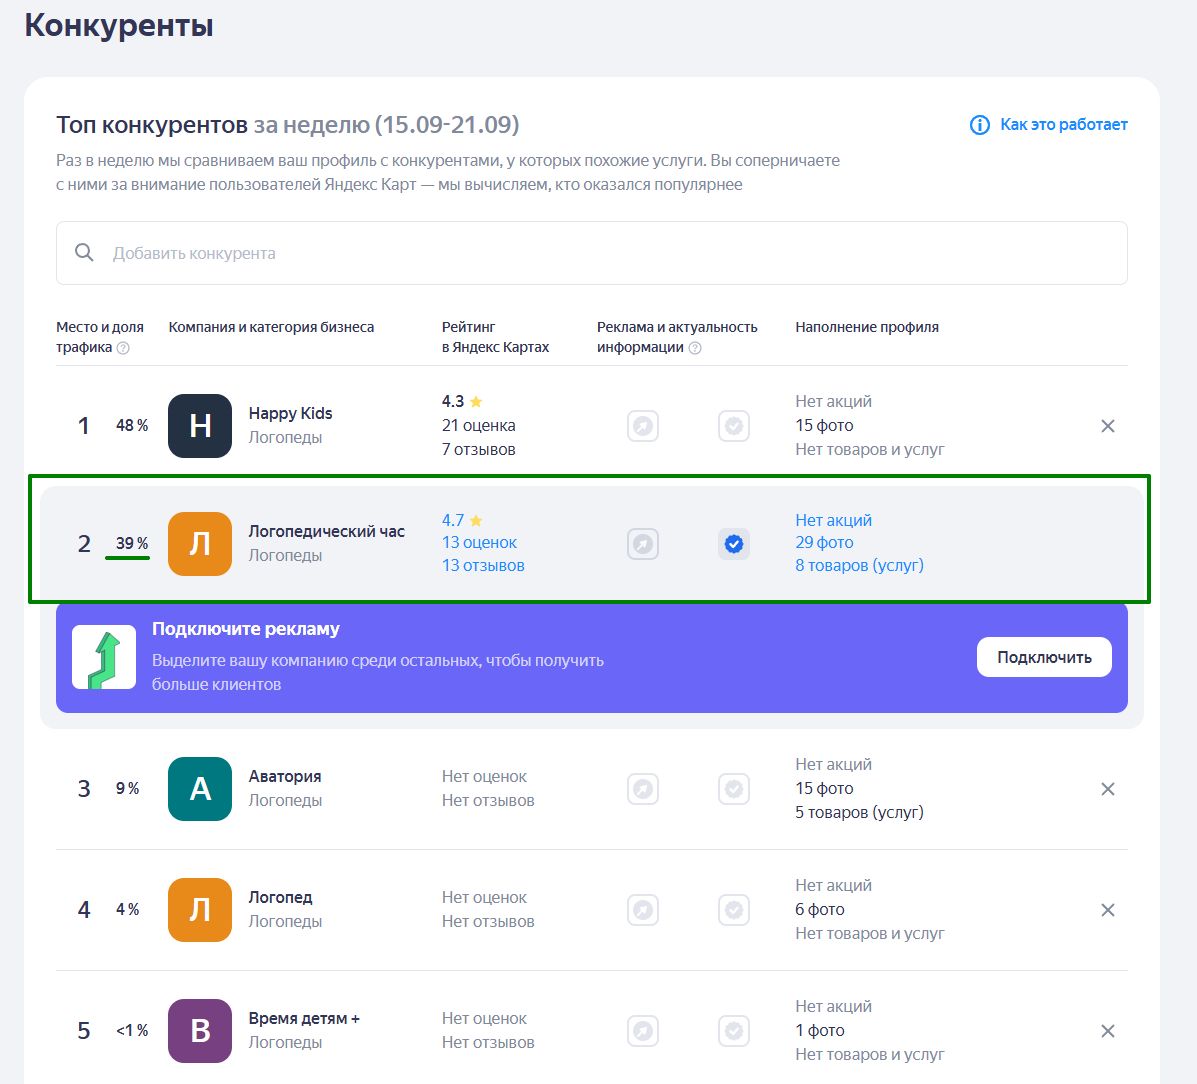Remove Happy Kids from competitors list
This screenshot has height=1084, width=1197.
pos(1107,426)
